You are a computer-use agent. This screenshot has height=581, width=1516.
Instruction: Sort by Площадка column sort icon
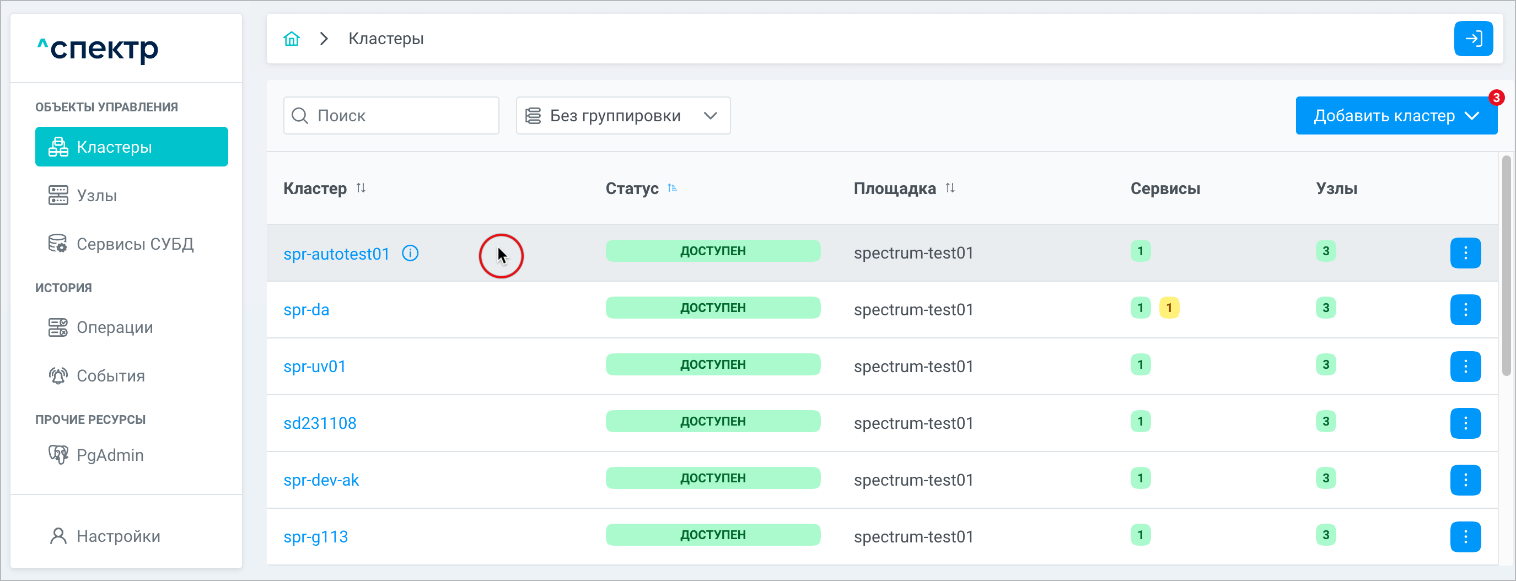coord(950,188)
